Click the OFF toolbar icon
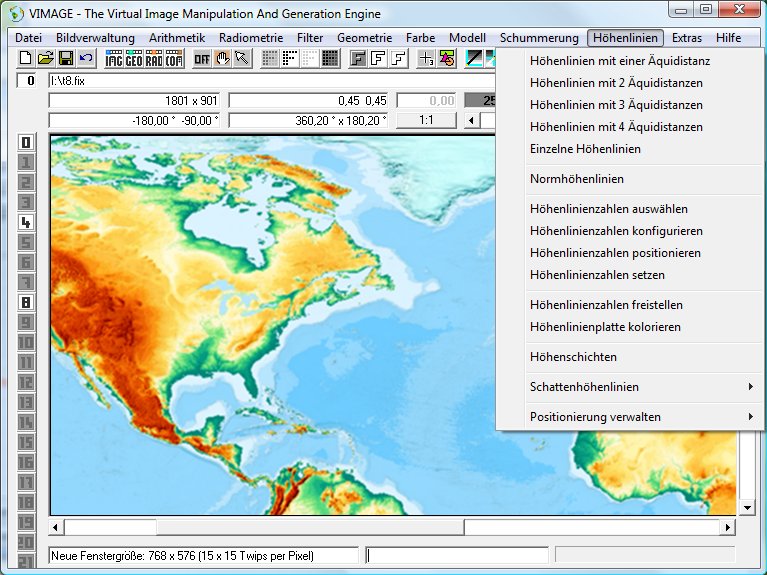This screenshot has height=575, width=767. coord(202,59)
